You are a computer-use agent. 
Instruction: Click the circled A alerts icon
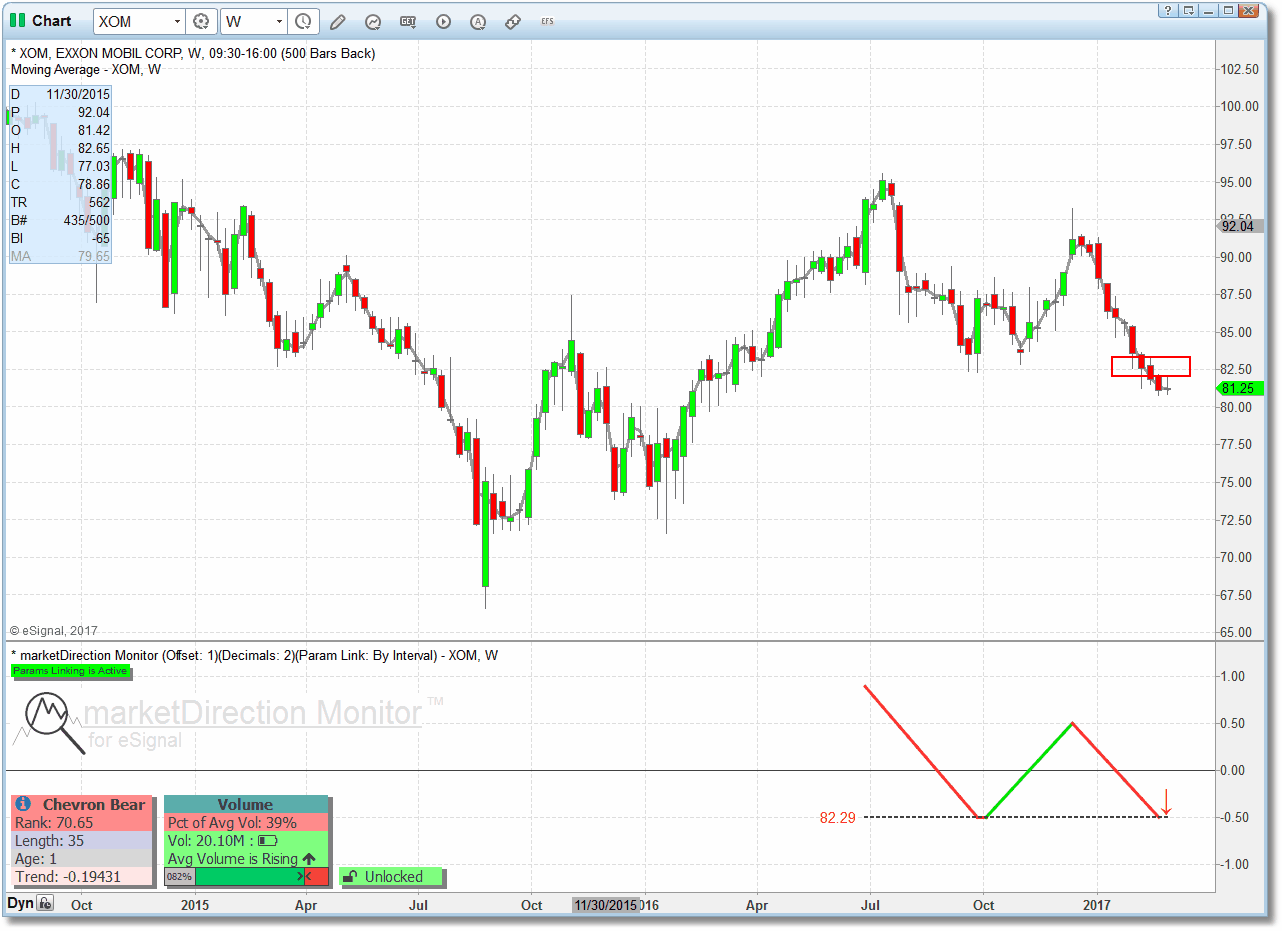click(x=478, y=21)
